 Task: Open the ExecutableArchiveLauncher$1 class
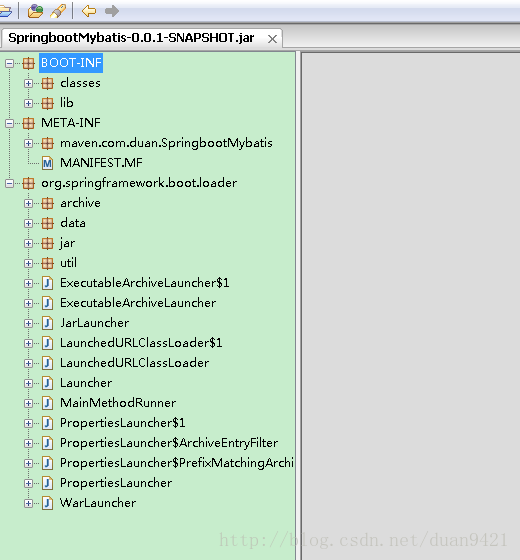[144, 283]
